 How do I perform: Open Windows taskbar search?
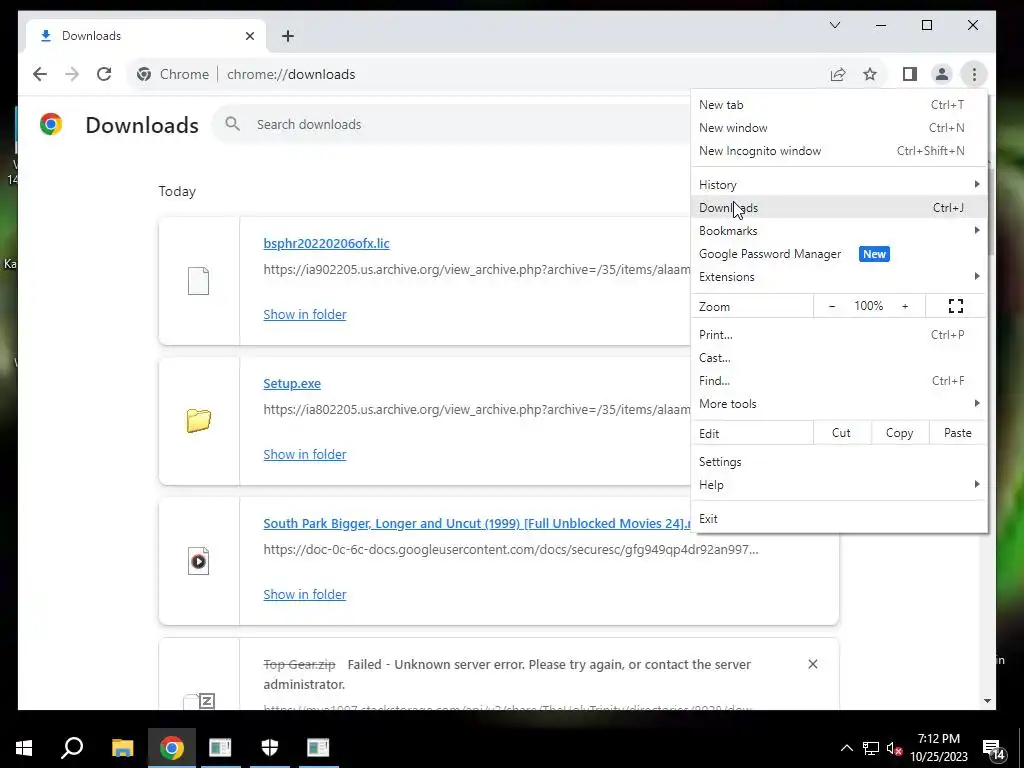pos(72,748)
